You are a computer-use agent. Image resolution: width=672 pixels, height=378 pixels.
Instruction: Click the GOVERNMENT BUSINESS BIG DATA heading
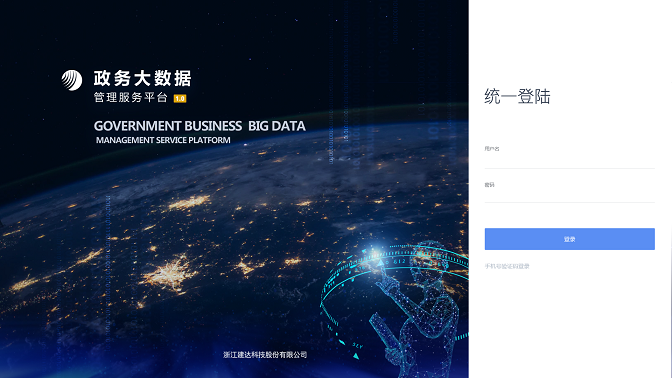tap(199, 126)
